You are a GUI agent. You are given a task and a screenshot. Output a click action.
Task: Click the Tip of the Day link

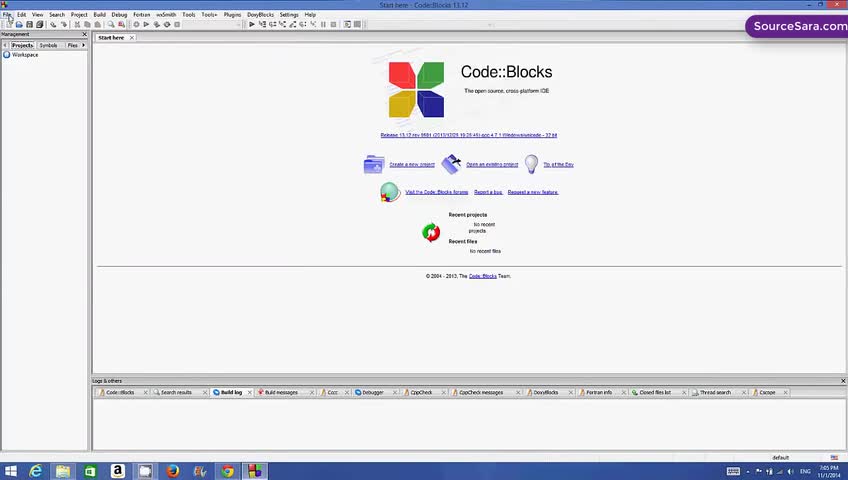click(x=559, y=164)
